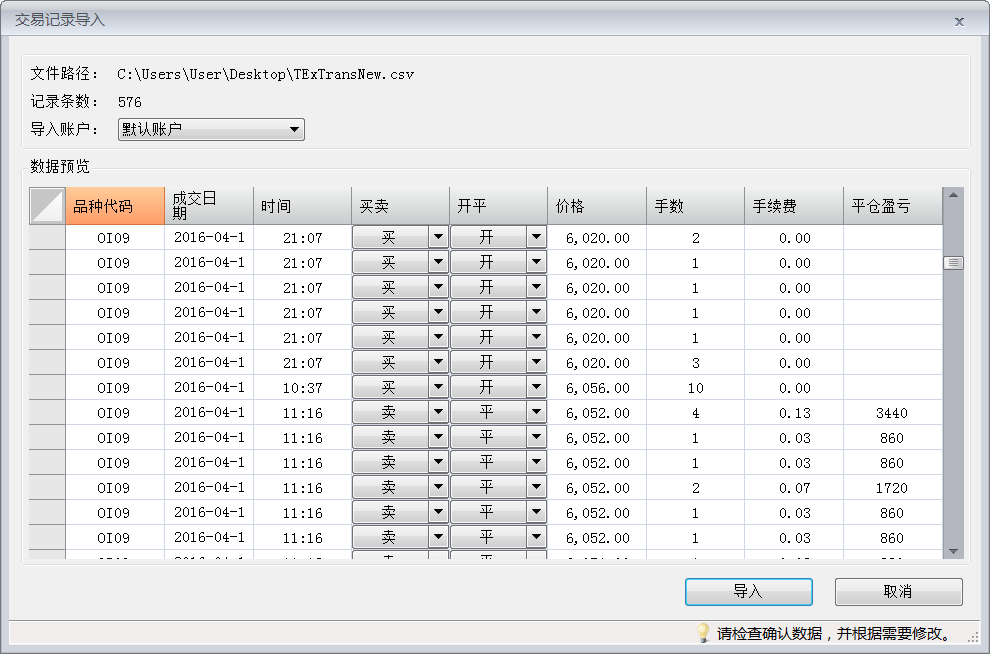Expand the 买卖 dropdown in the first row
Screen dimensions: 990x654
(x=438, y=238)
